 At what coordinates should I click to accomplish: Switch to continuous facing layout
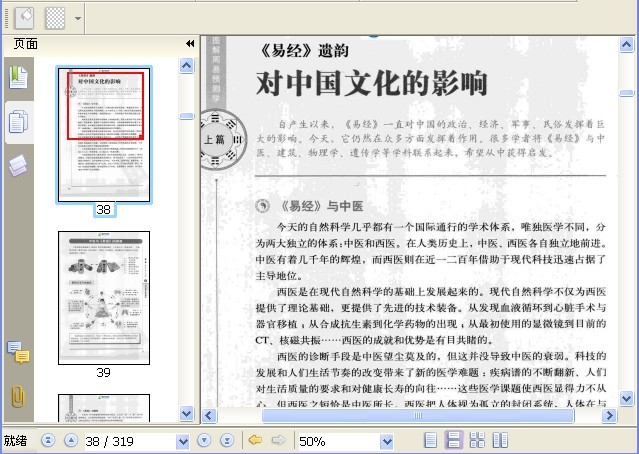(x=477, y=440)
